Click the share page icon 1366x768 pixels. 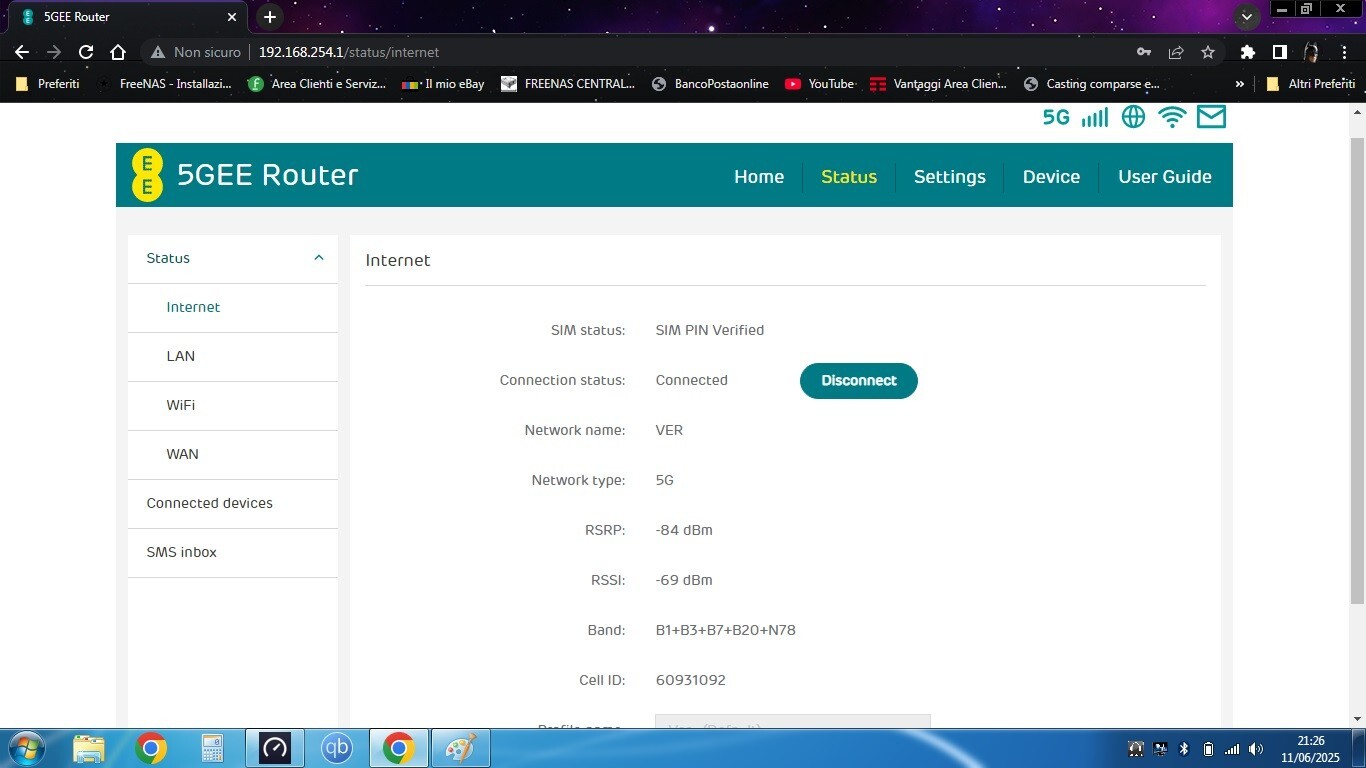[x=1176, y=52]
